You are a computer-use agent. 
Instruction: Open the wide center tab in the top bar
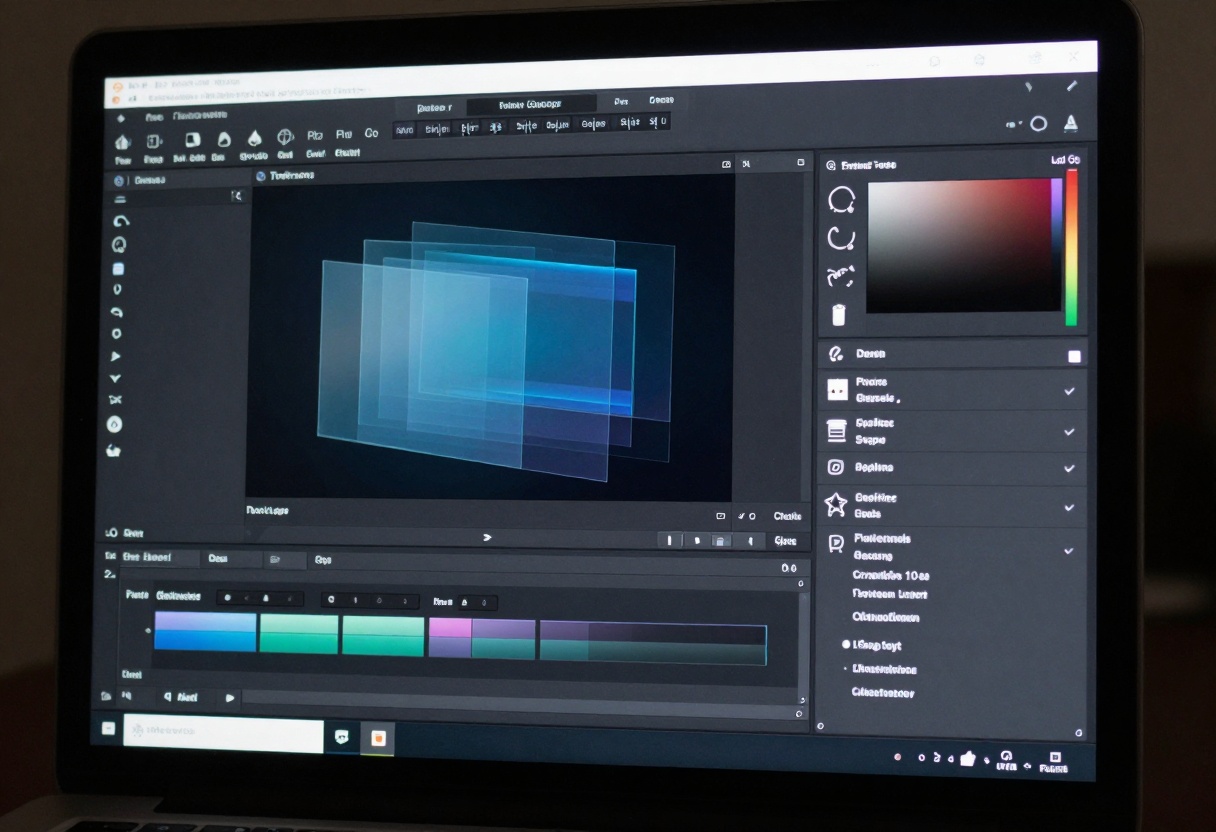click(x=531, y=104)
